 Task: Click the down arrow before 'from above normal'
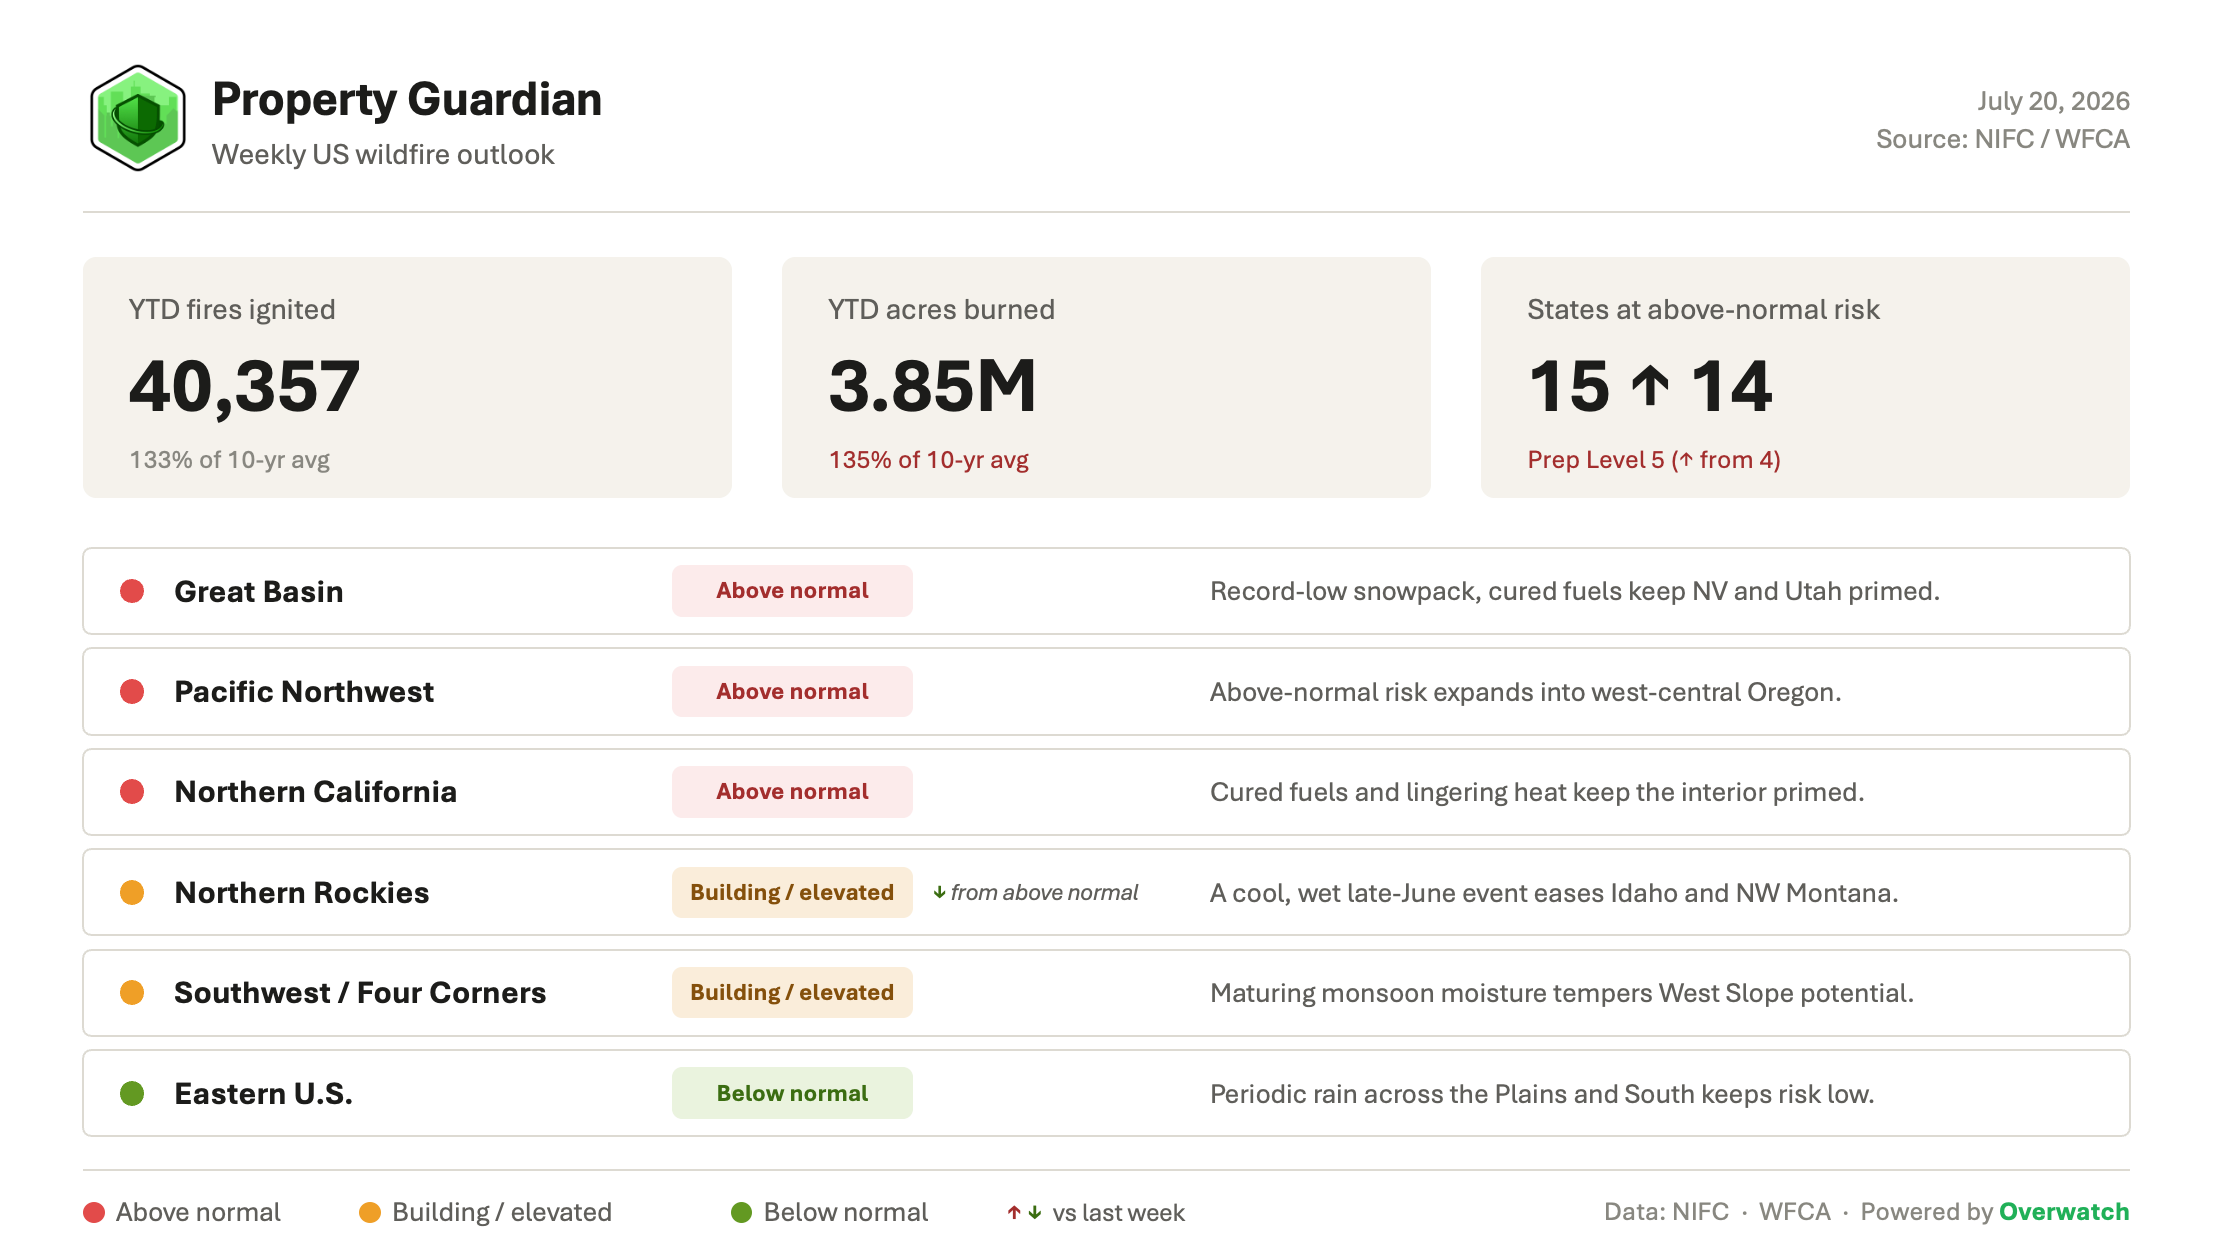939,892
